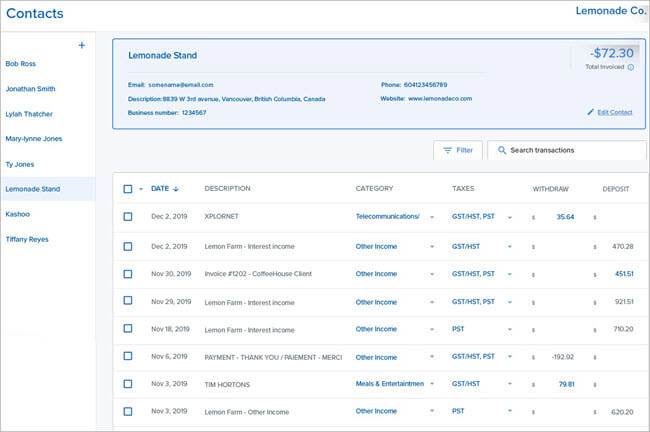650x432 pixels.
Task: Open taxes dropdown for TIM HORTONS row
Action: tap(509, 383)
